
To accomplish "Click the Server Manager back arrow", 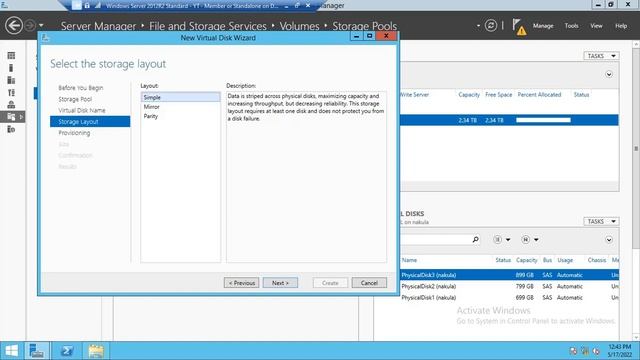I will pyautogui.click(x=14, y=26).
